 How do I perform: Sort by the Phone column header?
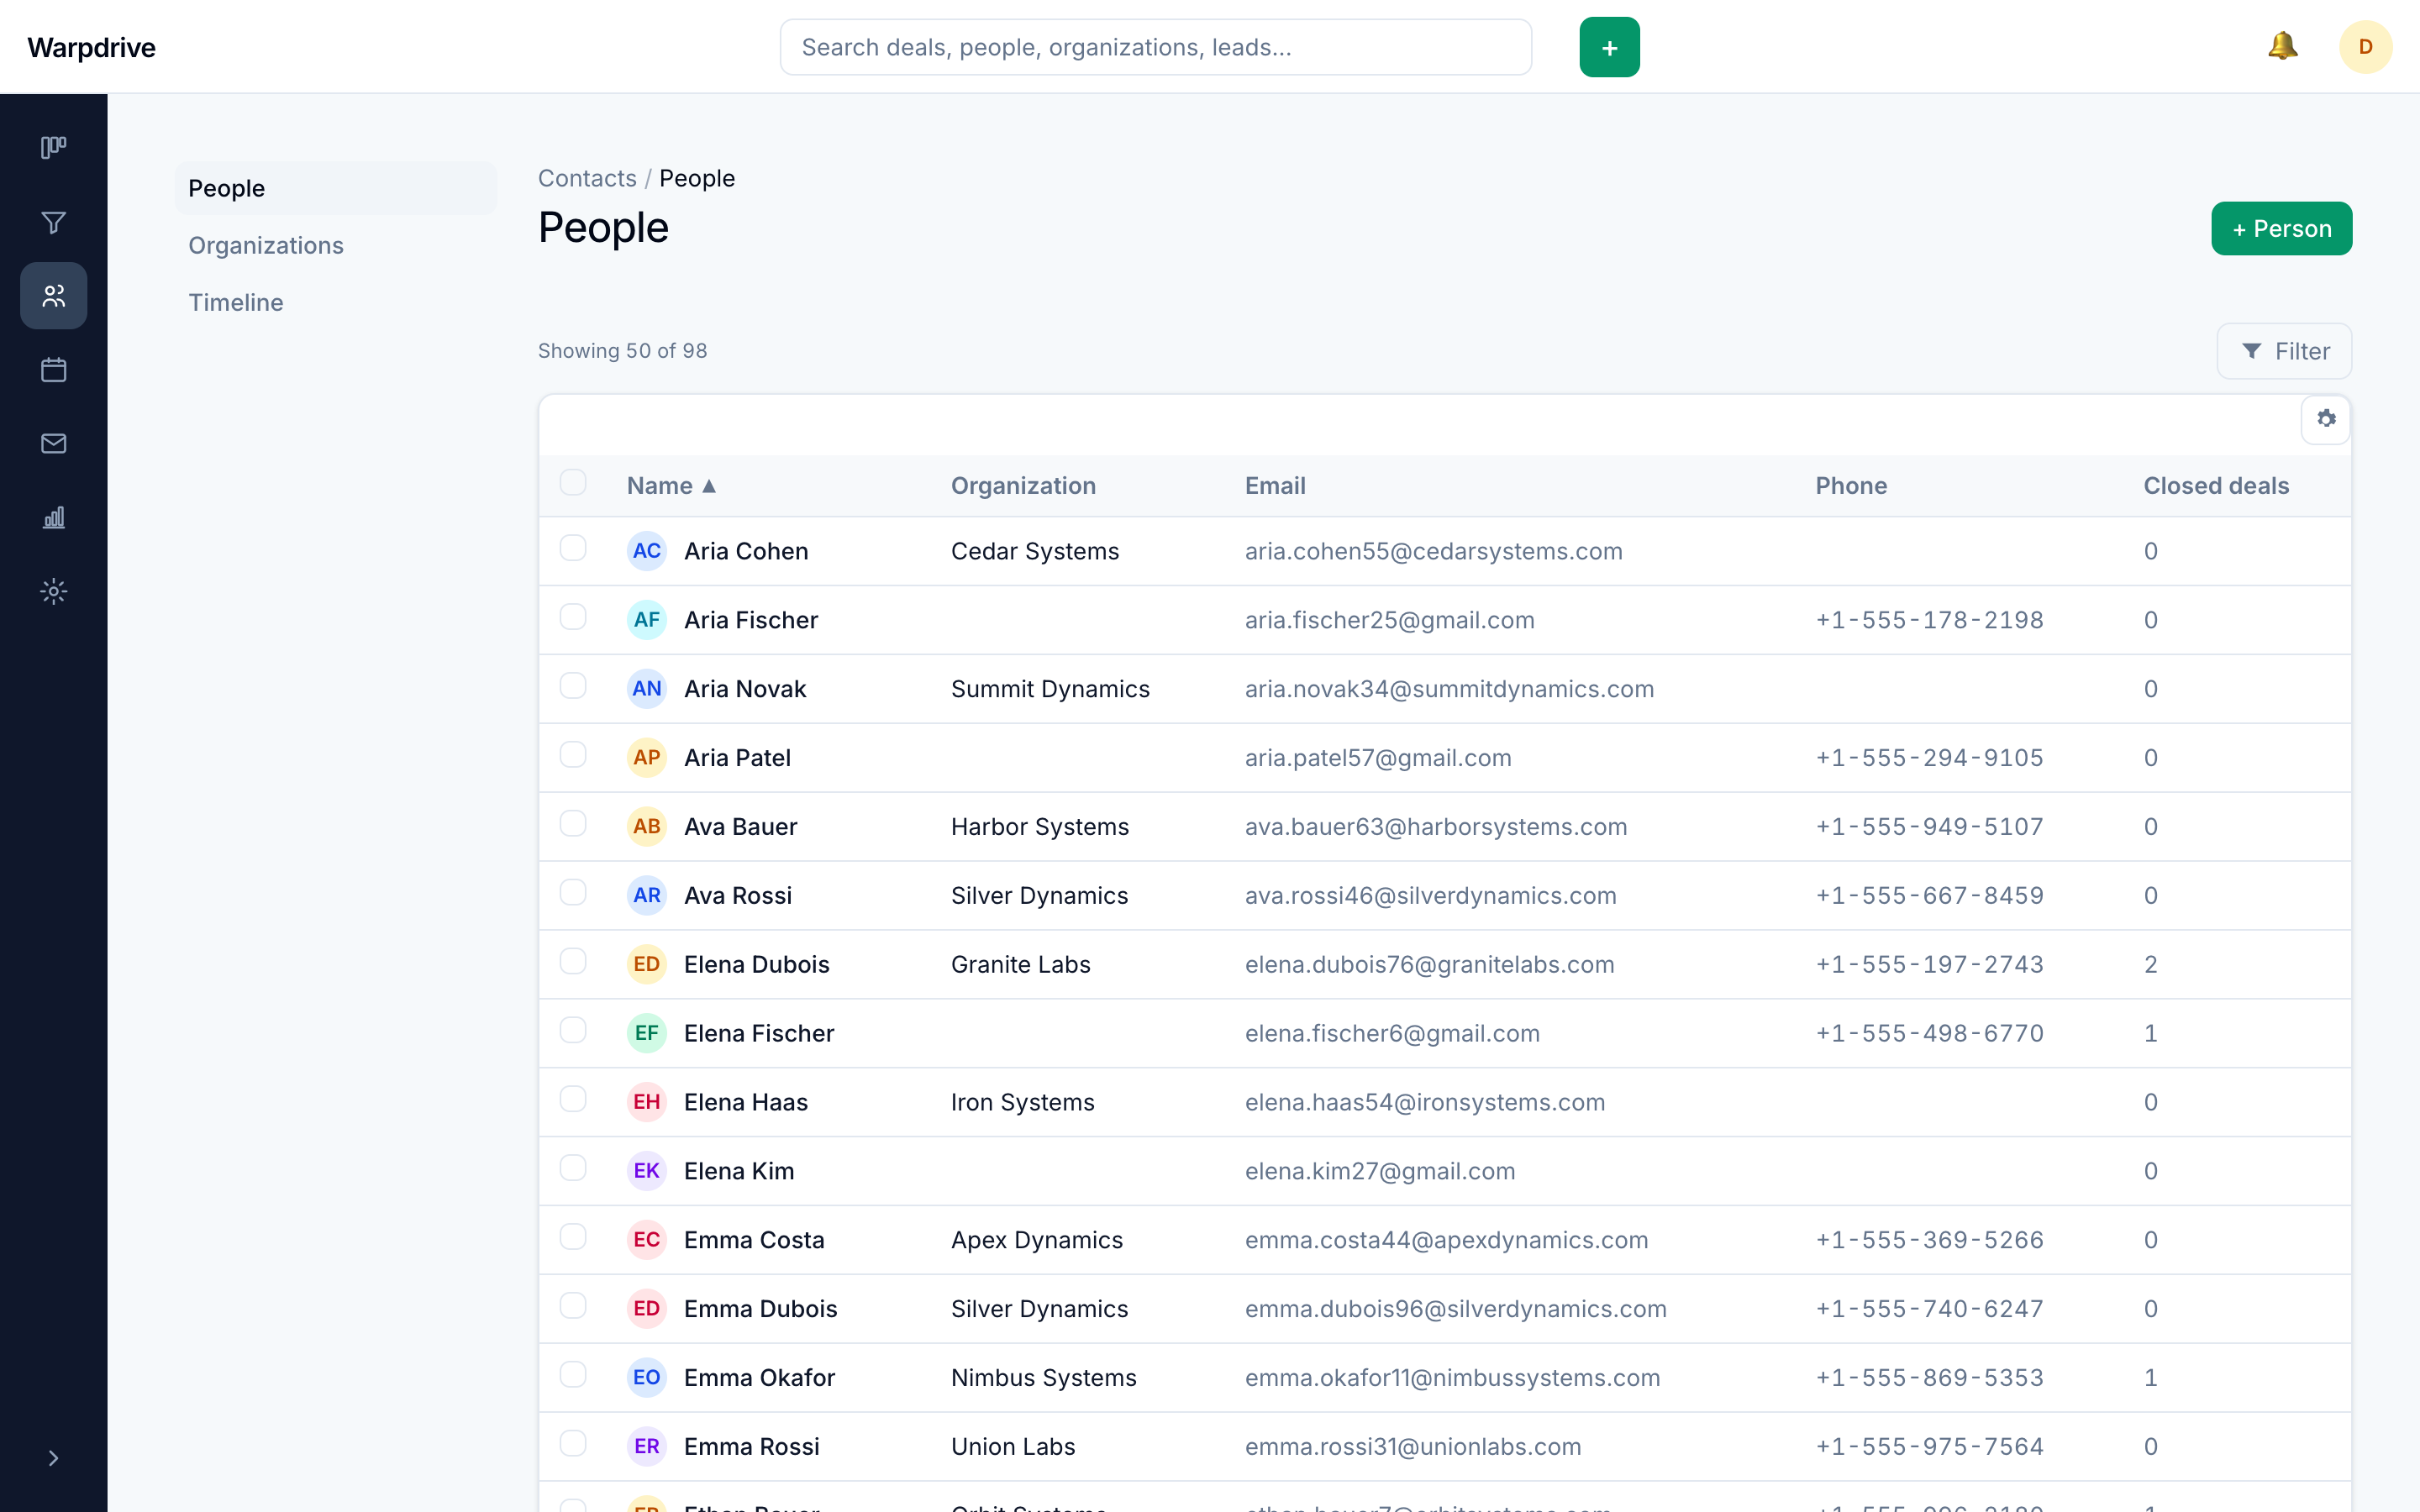(1851, 486)
